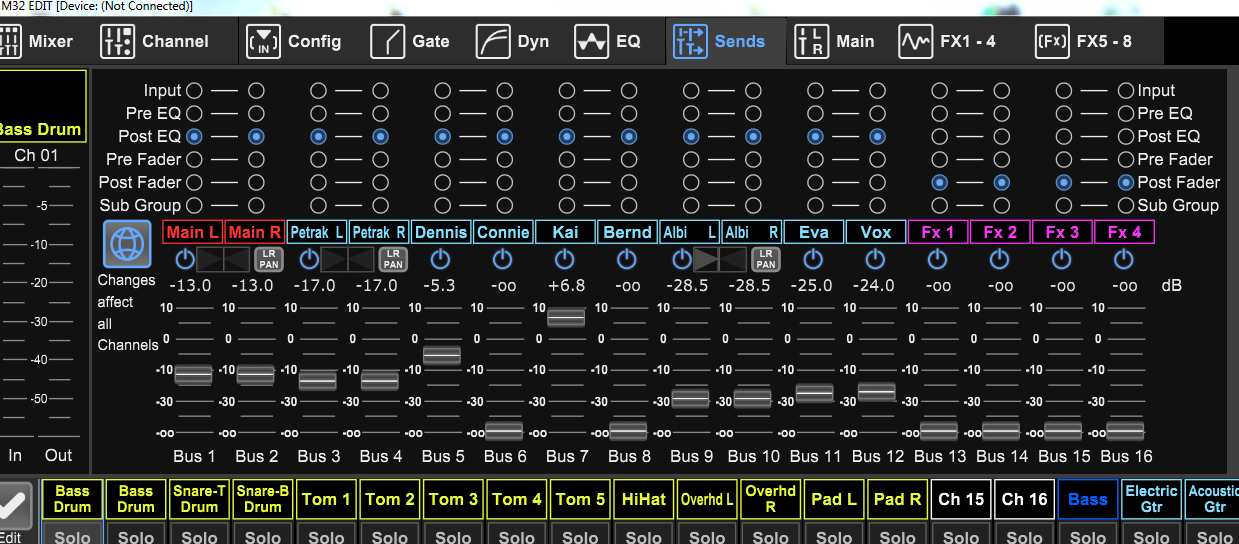The height and width of the screenshot is (544, 1239).
Task: Open the FX1 - 4 tab
Action: coord(948,42)
